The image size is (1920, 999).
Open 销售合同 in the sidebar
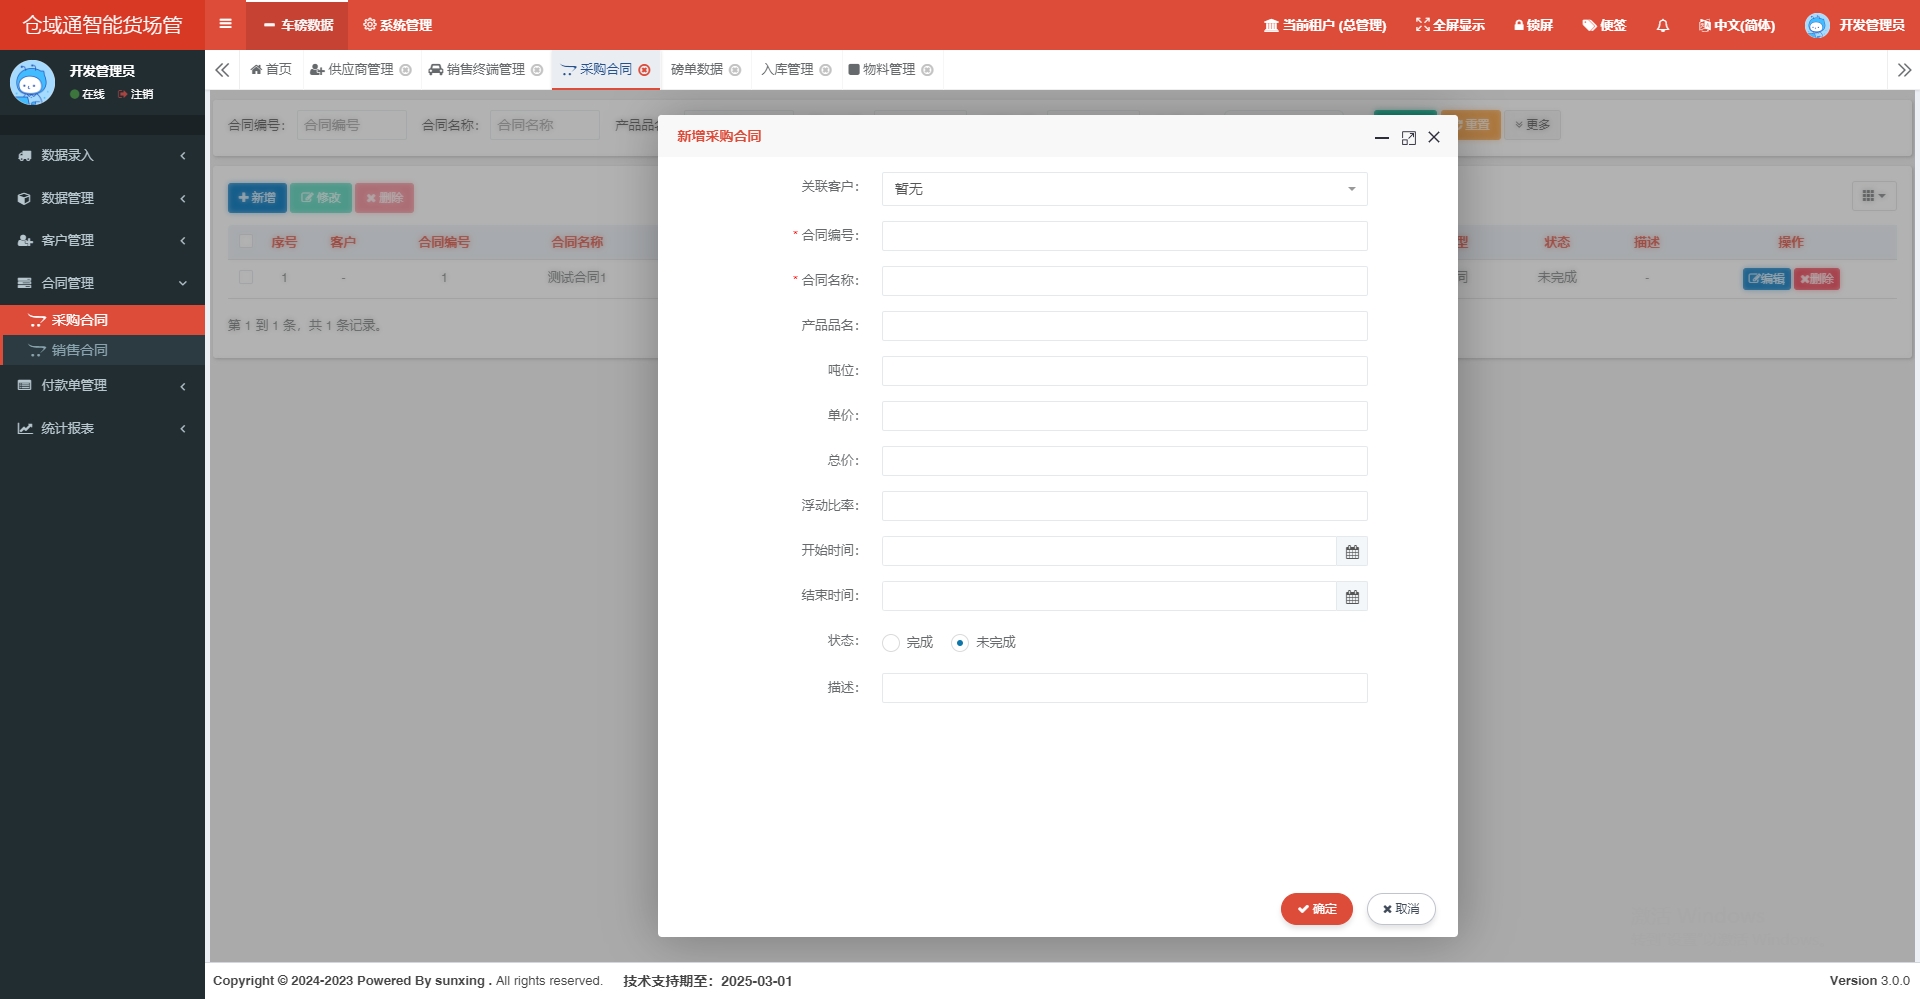[80, 350]
